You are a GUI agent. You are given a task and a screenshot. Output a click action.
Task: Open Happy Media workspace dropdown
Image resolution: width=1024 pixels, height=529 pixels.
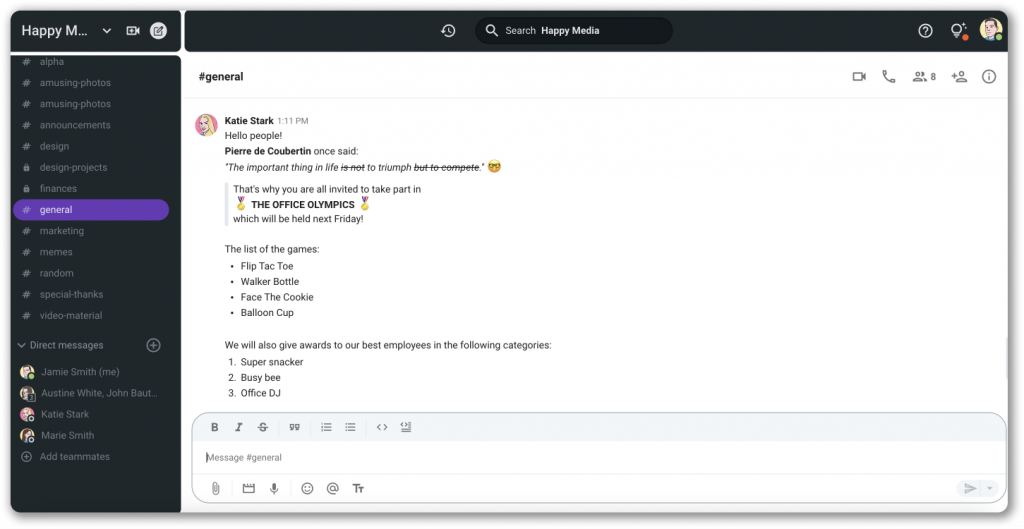pyautogui.click(x=106, y=31)
